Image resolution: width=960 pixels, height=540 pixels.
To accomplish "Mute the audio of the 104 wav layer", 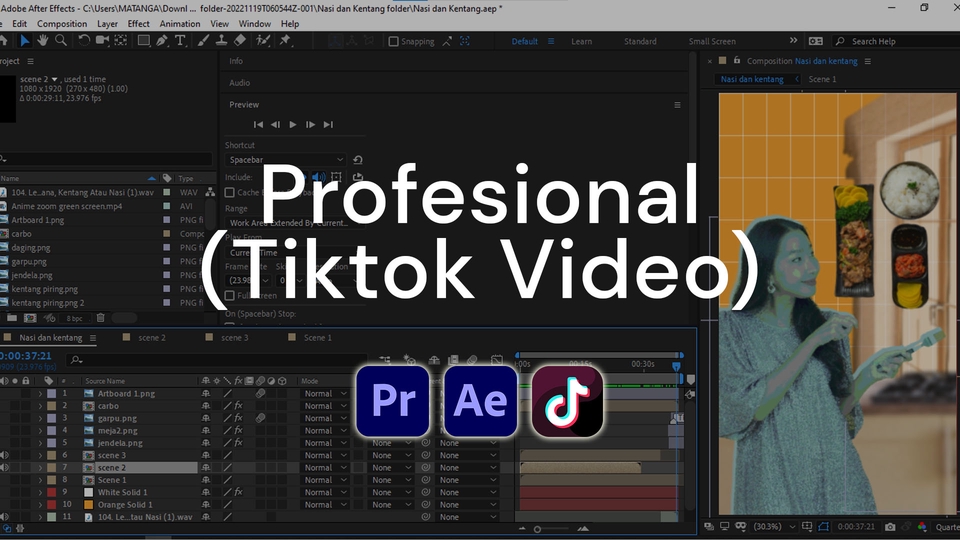I will (x=4, y=517).
